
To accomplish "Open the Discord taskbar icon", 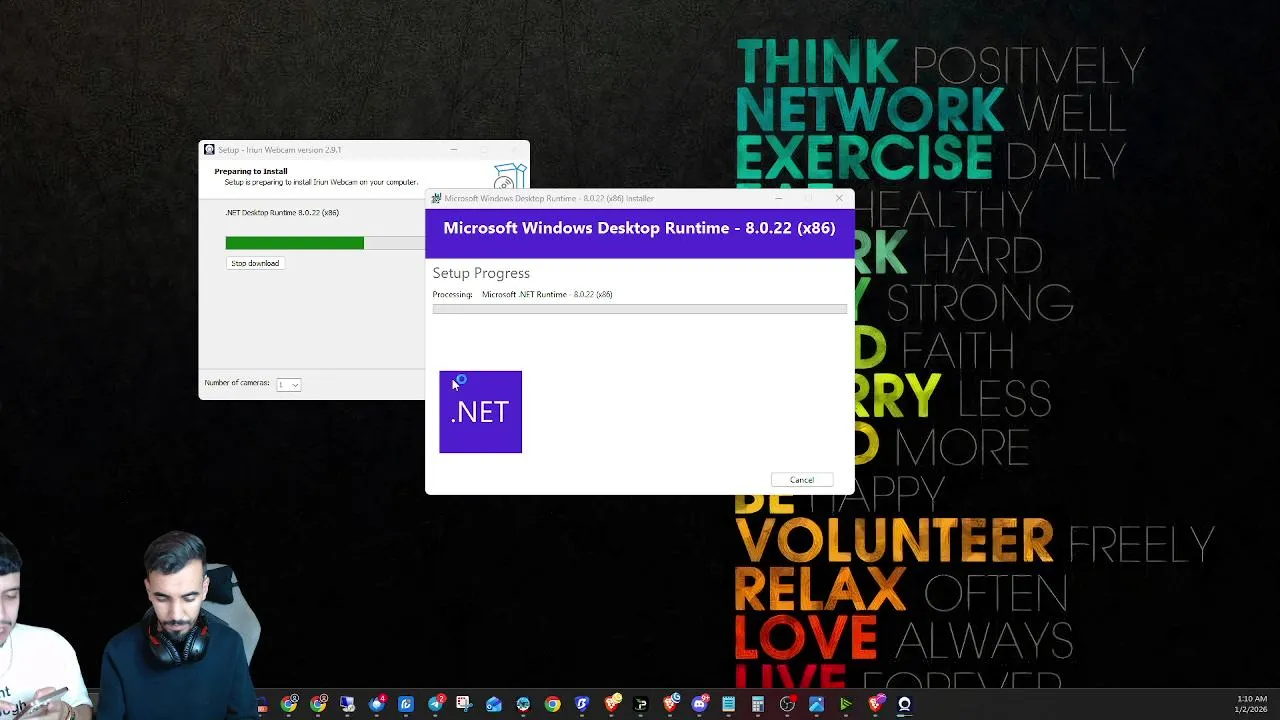I will [x=700, y=704].
